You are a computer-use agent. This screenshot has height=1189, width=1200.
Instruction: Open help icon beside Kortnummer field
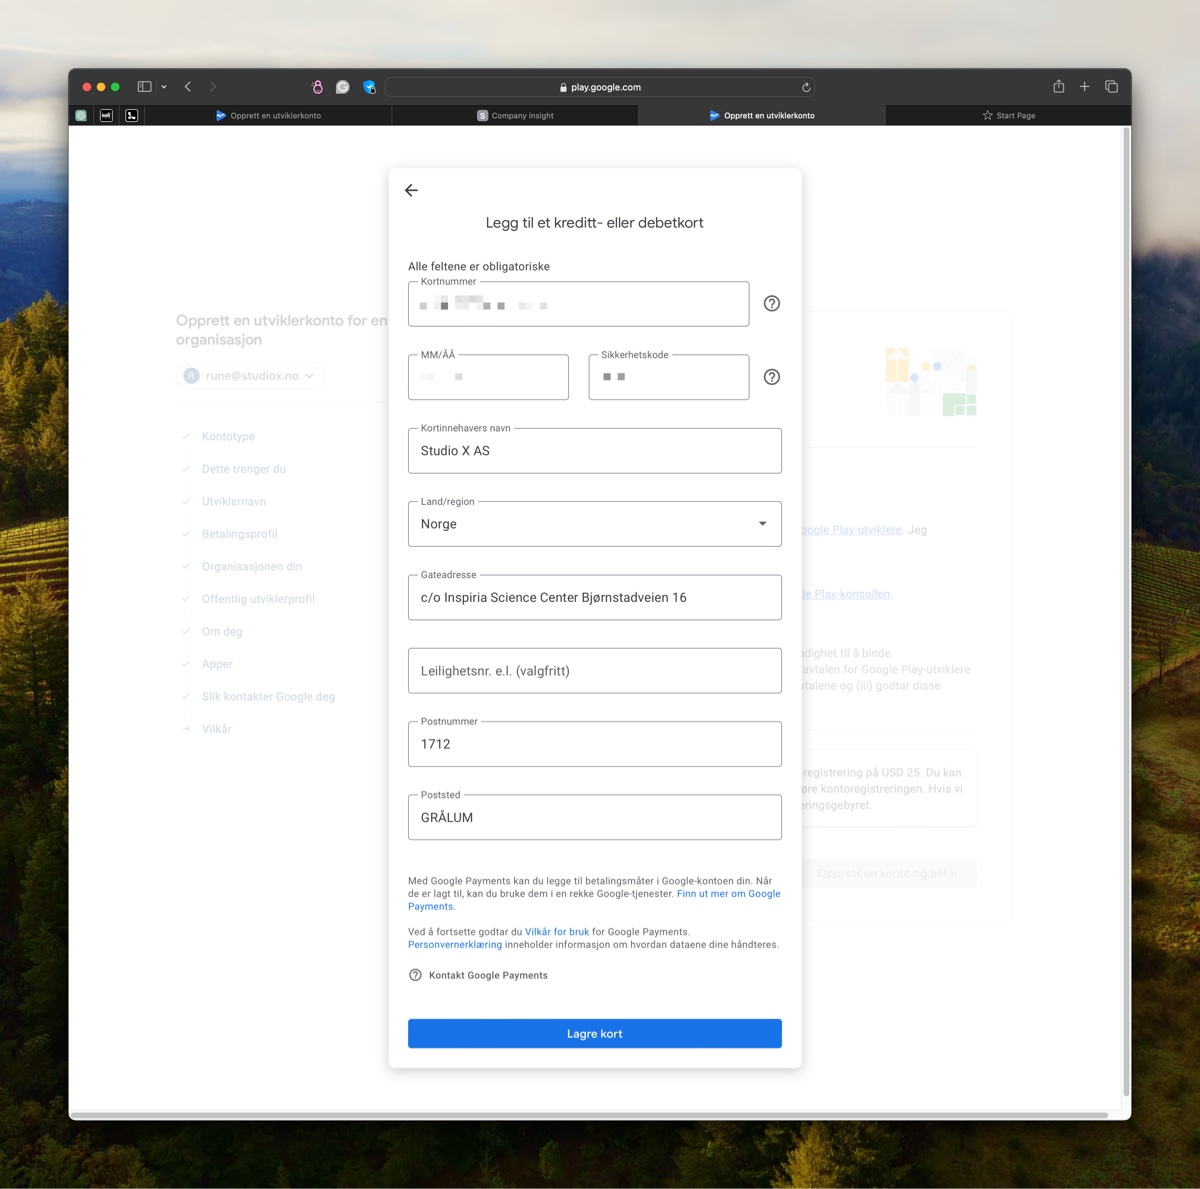(772, 304)
